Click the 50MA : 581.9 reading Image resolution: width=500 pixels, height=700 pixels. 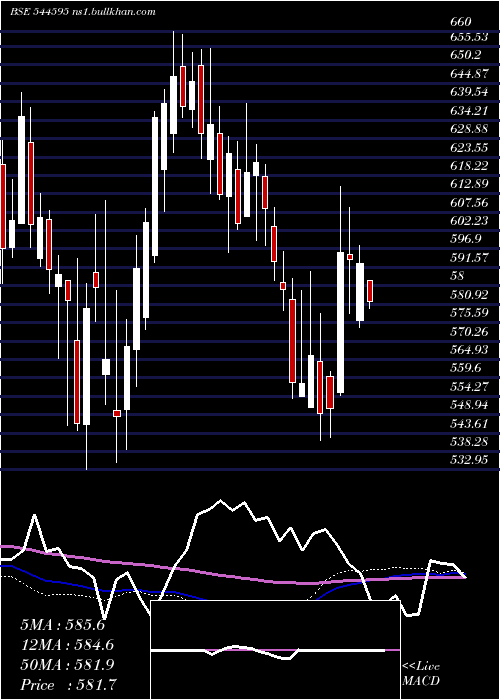[x=67, y=665]
